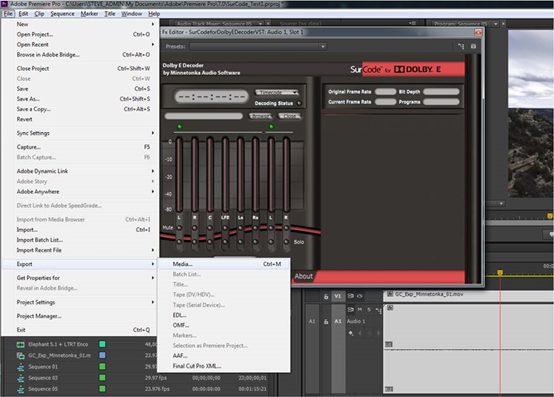Choose AAF export option

pos(224,356)
